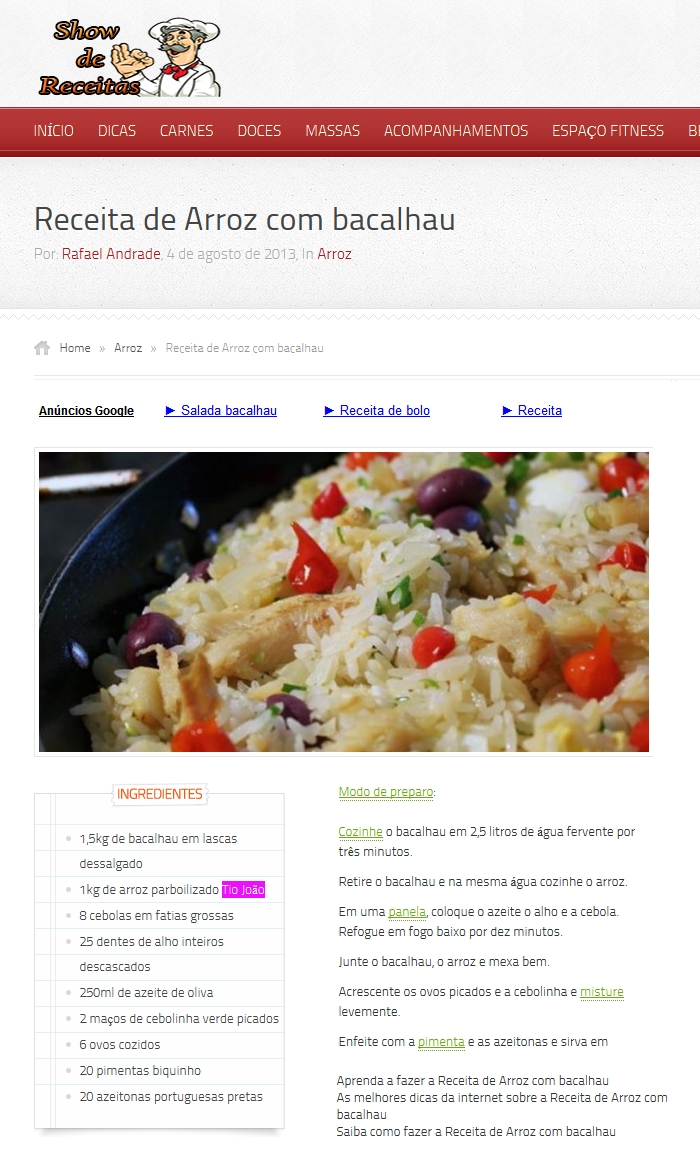Click the Show de Receitas chef logo
The width and height of the screenshot is (700, 1169).
[130, 57]
